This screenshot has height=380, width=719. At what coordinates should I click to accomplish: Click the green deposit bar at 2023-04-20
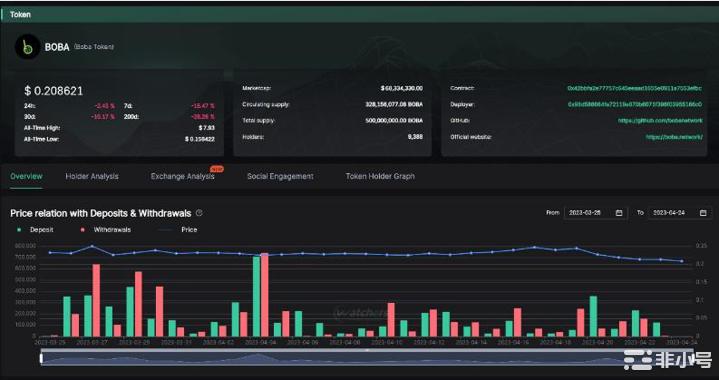point(593,316)
